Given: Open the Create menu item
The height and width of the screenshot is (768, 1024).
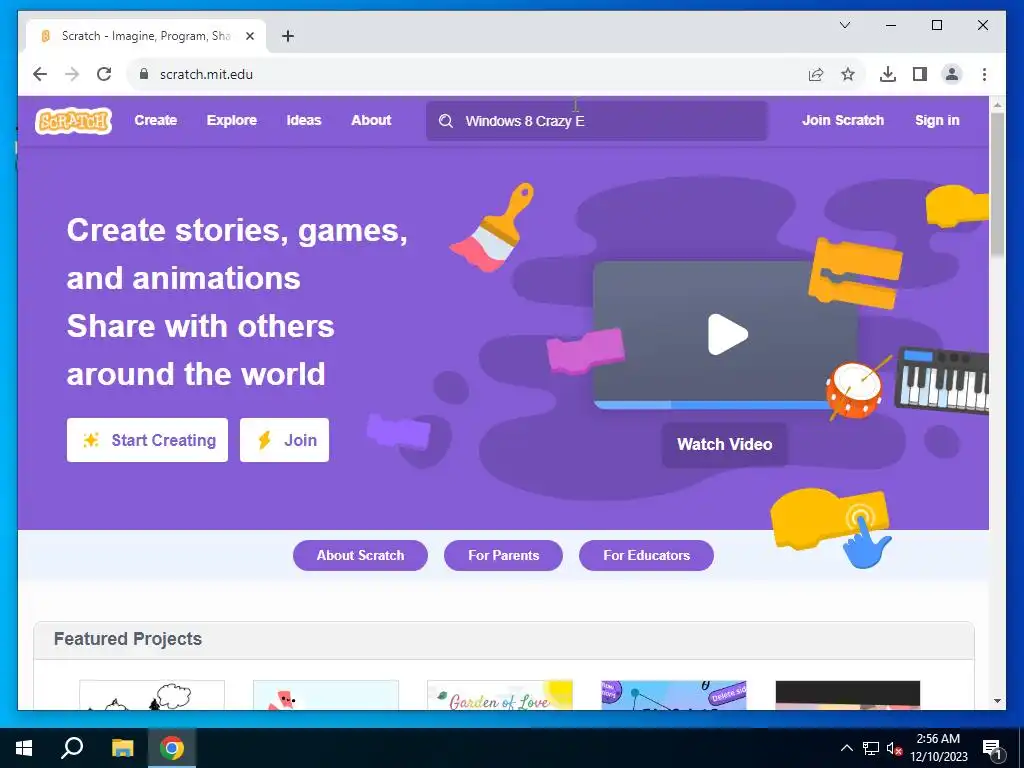Looking at the screenshot, I should point(155,121).
